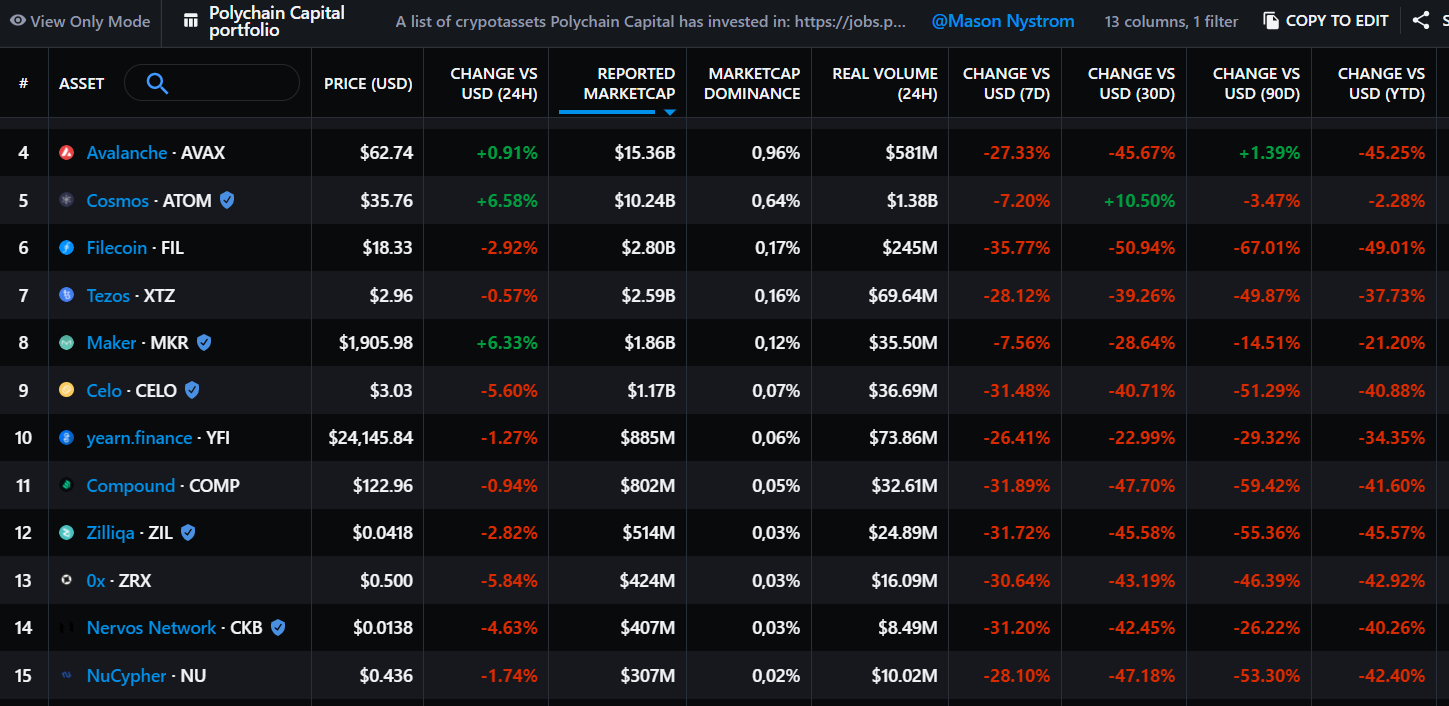Image resolution: width=1449 pixels, height=706 pixels.
Task: Click the Celo yellow coin icon
Action: [67, 391]
